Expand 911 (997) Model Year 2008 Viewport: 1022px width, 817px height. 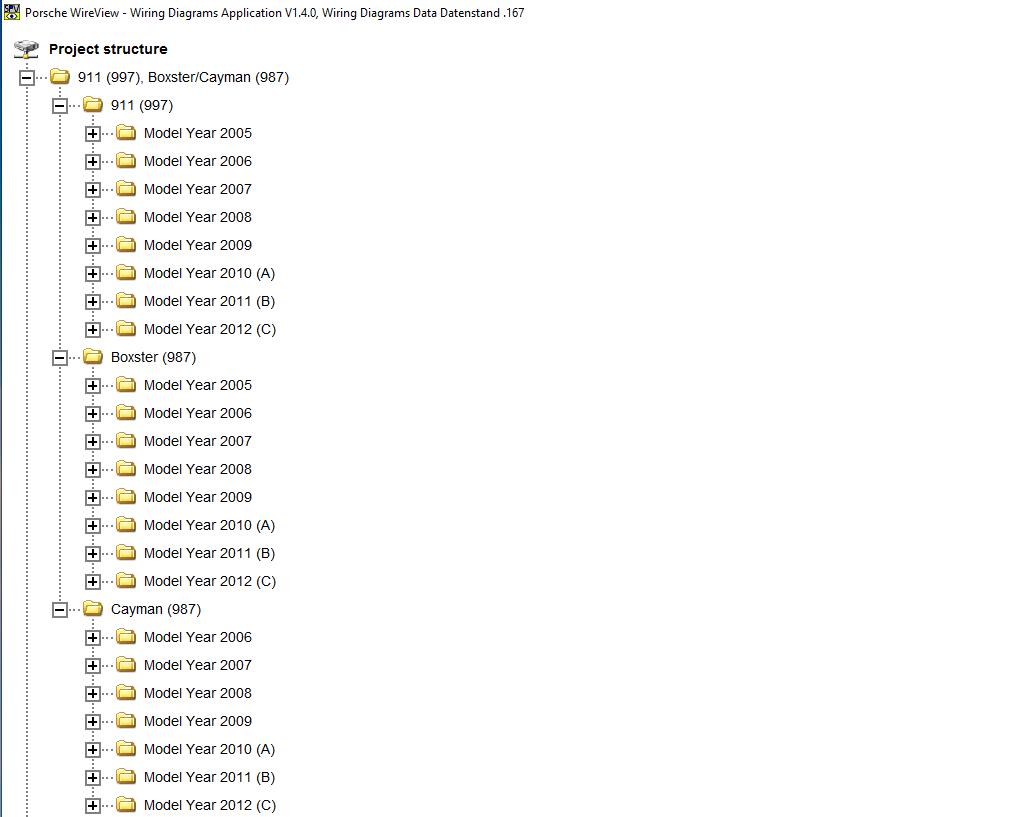(x=93, y=218)
